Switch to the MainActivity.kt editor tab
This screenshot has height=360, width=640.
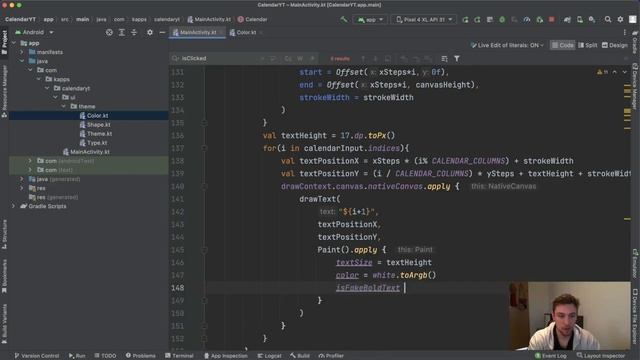[198, 32]
